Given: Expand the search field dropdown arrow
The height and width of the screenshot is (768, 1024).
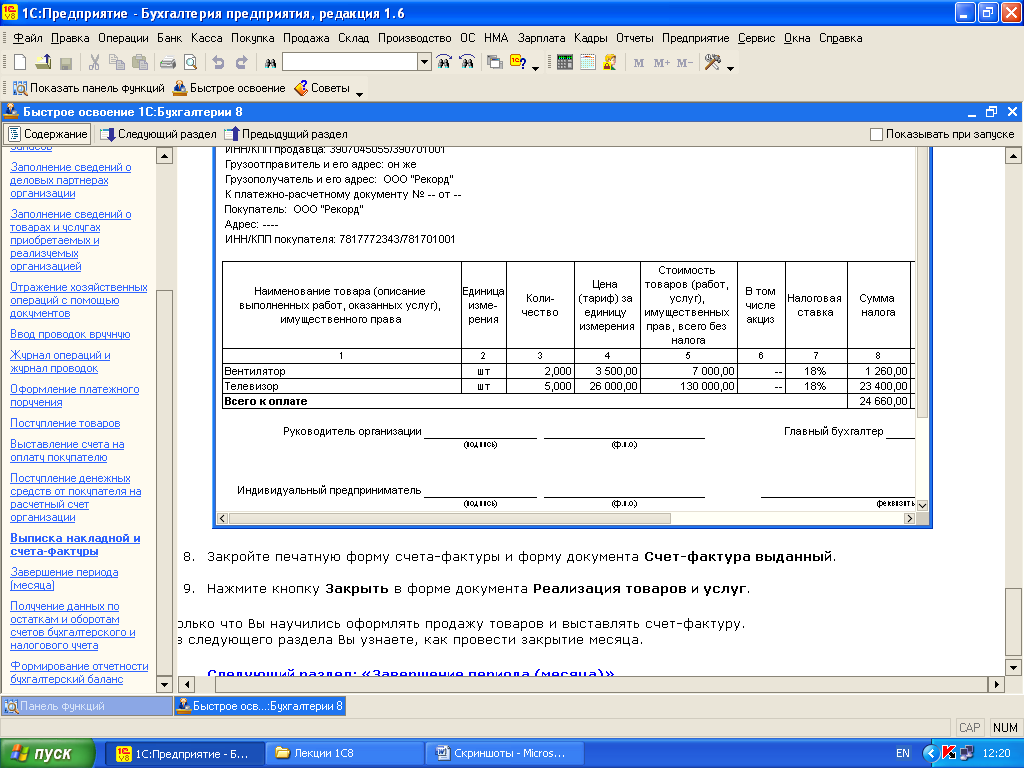Looking at the screenshot, I should [x=424, y=62].
